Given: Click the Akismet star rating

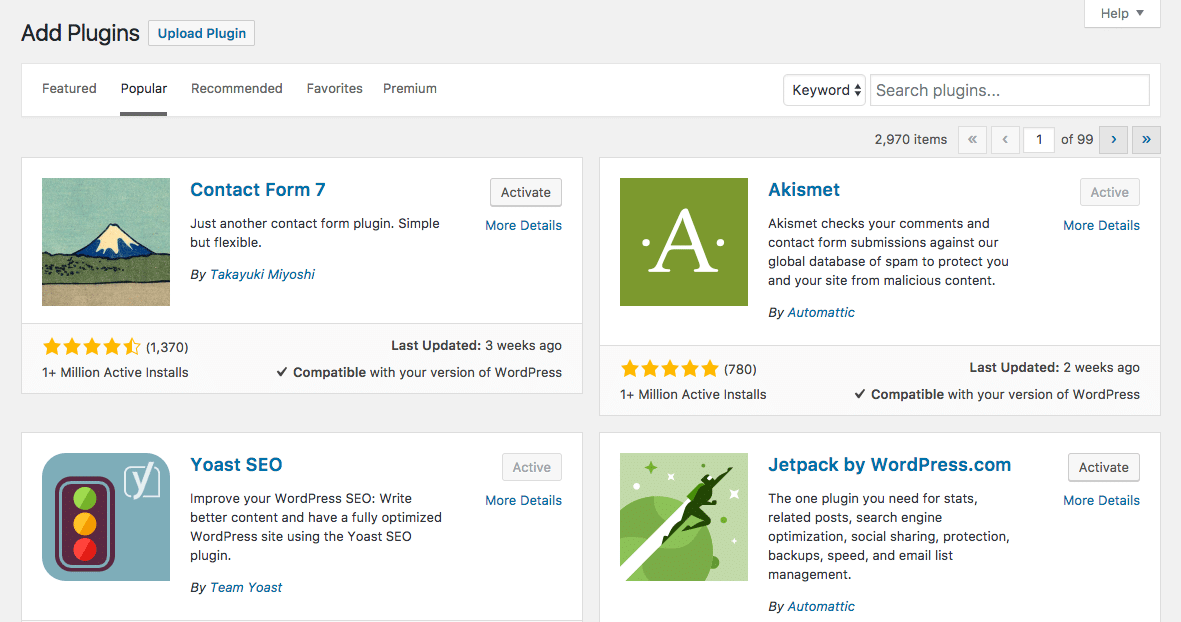Looking at the screenshot, I should tap(670, 368).
